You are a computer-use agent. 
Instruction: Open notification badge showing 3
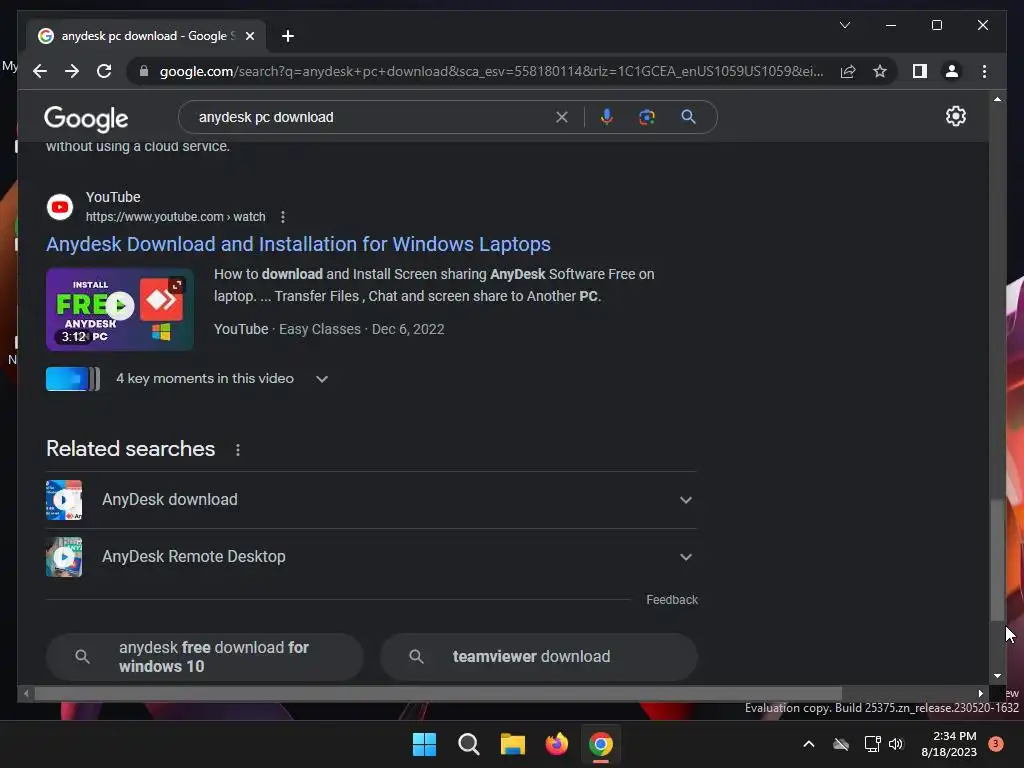(995, 744)
